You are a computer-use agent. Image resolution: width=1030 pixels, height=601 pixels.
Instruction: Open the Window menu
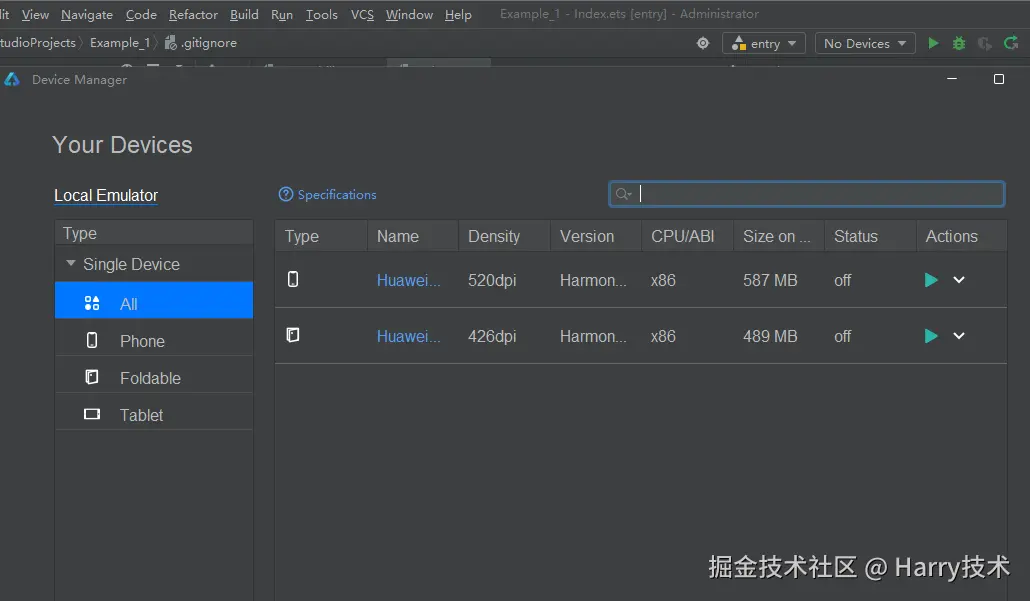coord(409,14)
